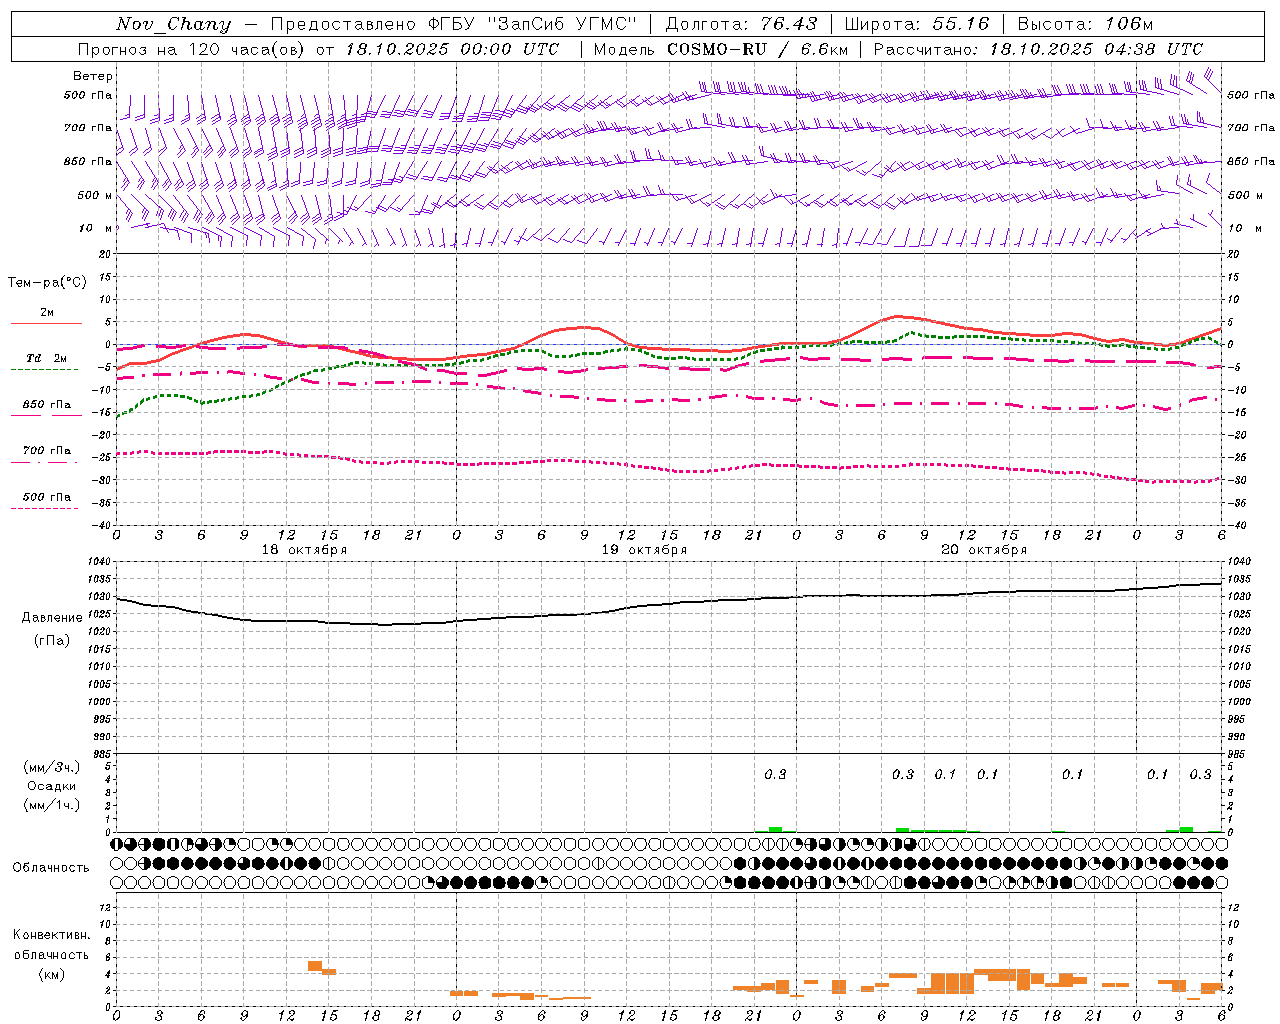Click the 850 гПа temperature legend entry
The height and width of the screenshot is (1024, 1280).
pyautogui.click(x=46, y=405)
